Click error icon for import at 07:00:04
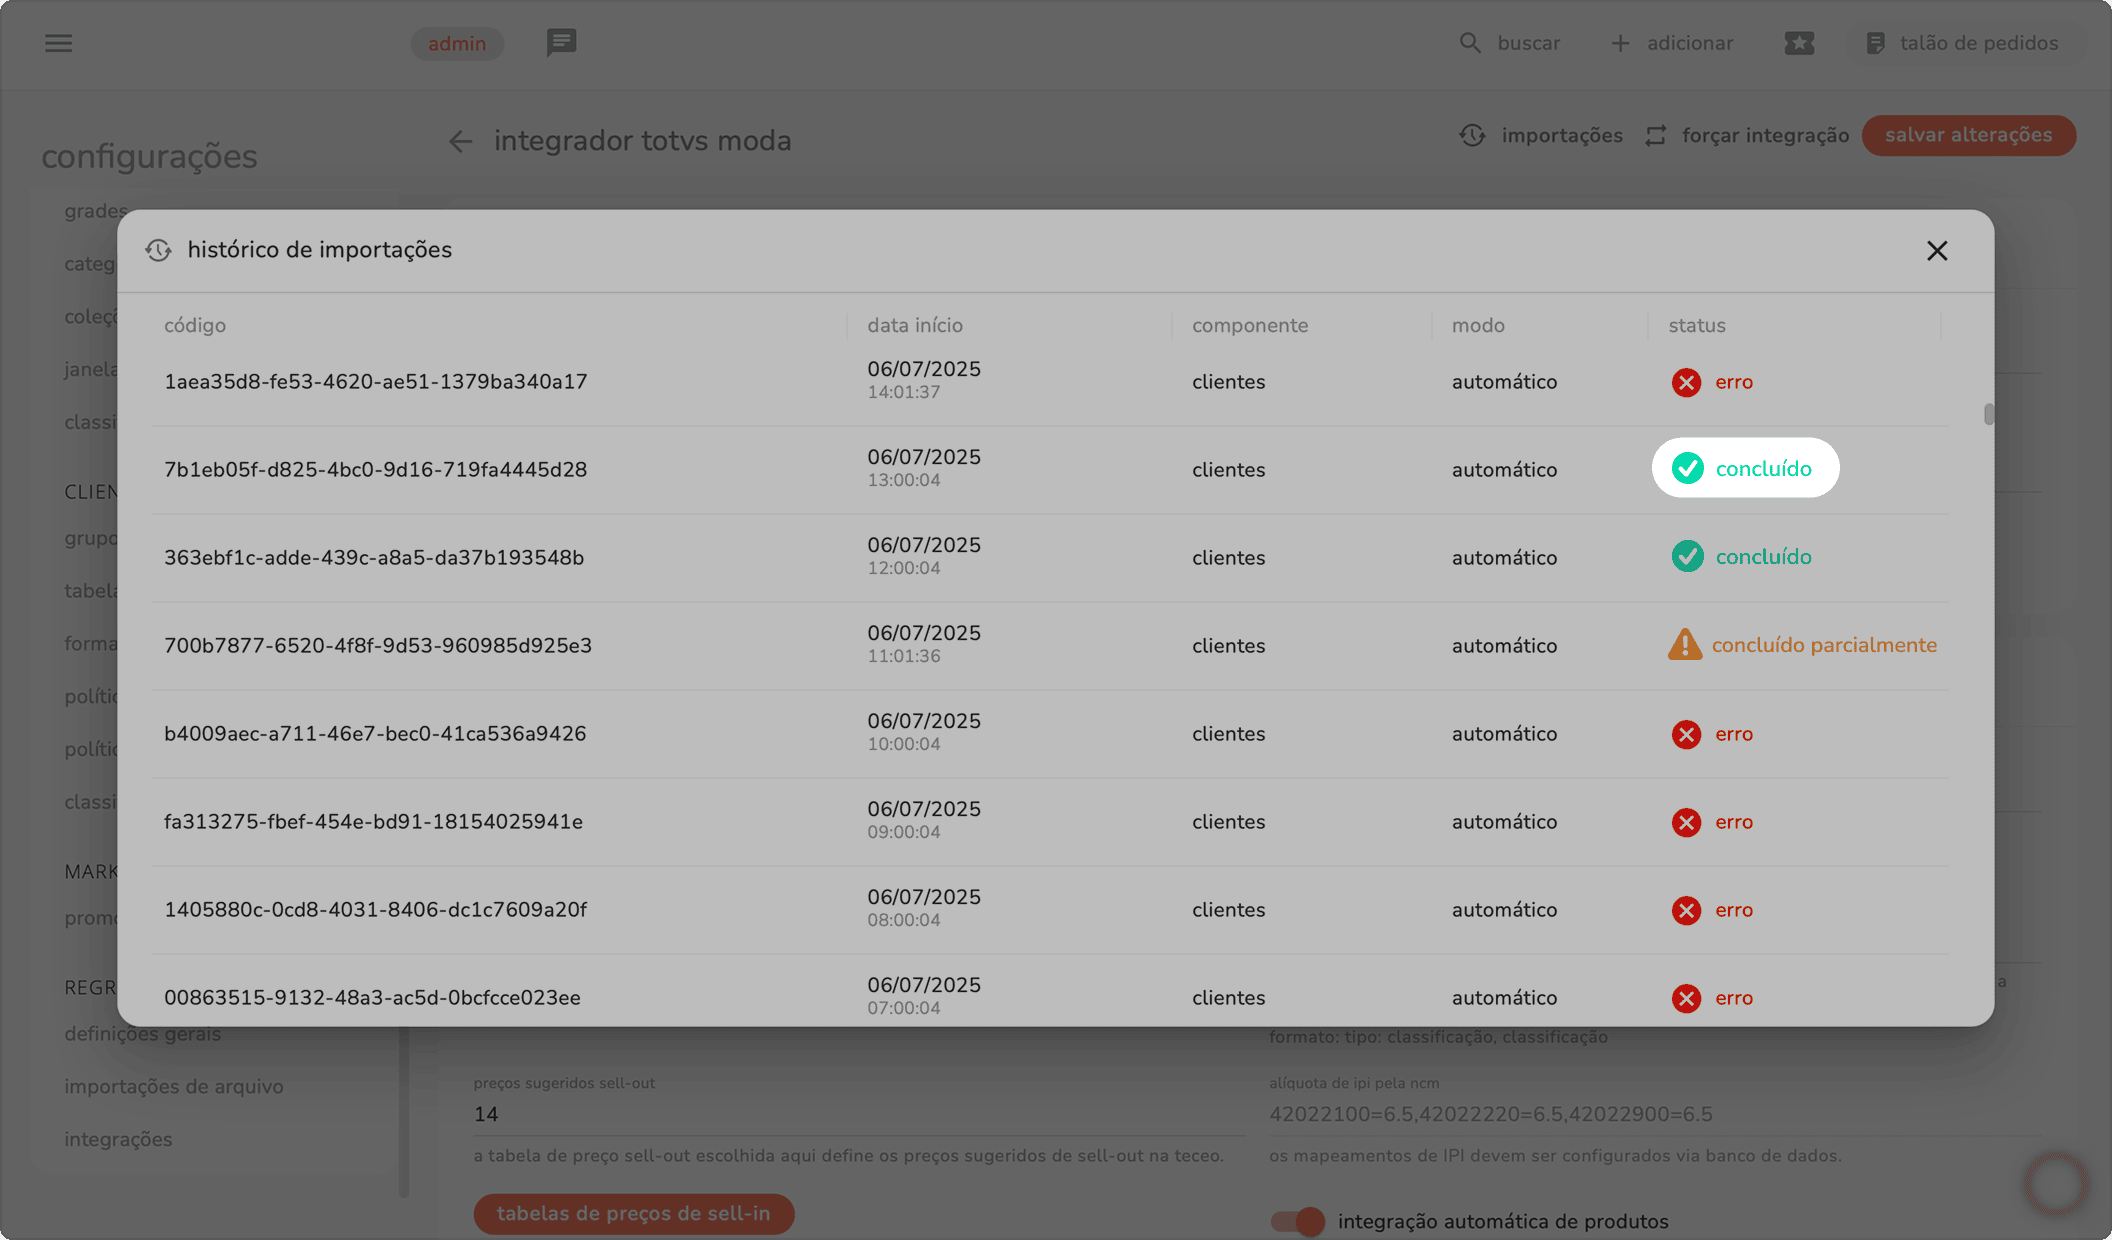 pyautogui.click(x=1686, y=998)
